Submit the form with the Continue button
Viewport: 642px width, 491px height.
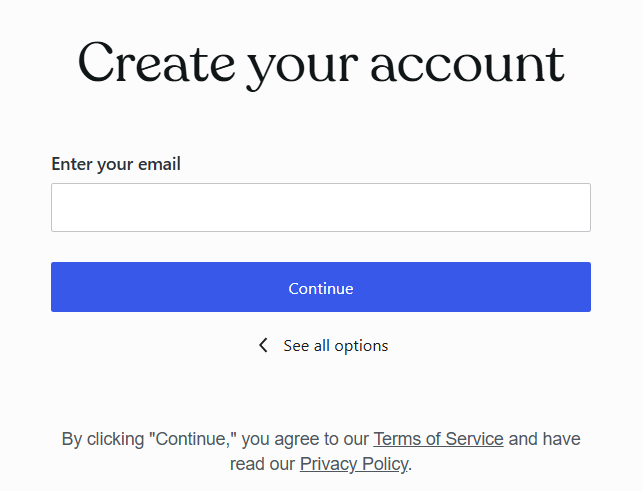(x=321, y=287)
